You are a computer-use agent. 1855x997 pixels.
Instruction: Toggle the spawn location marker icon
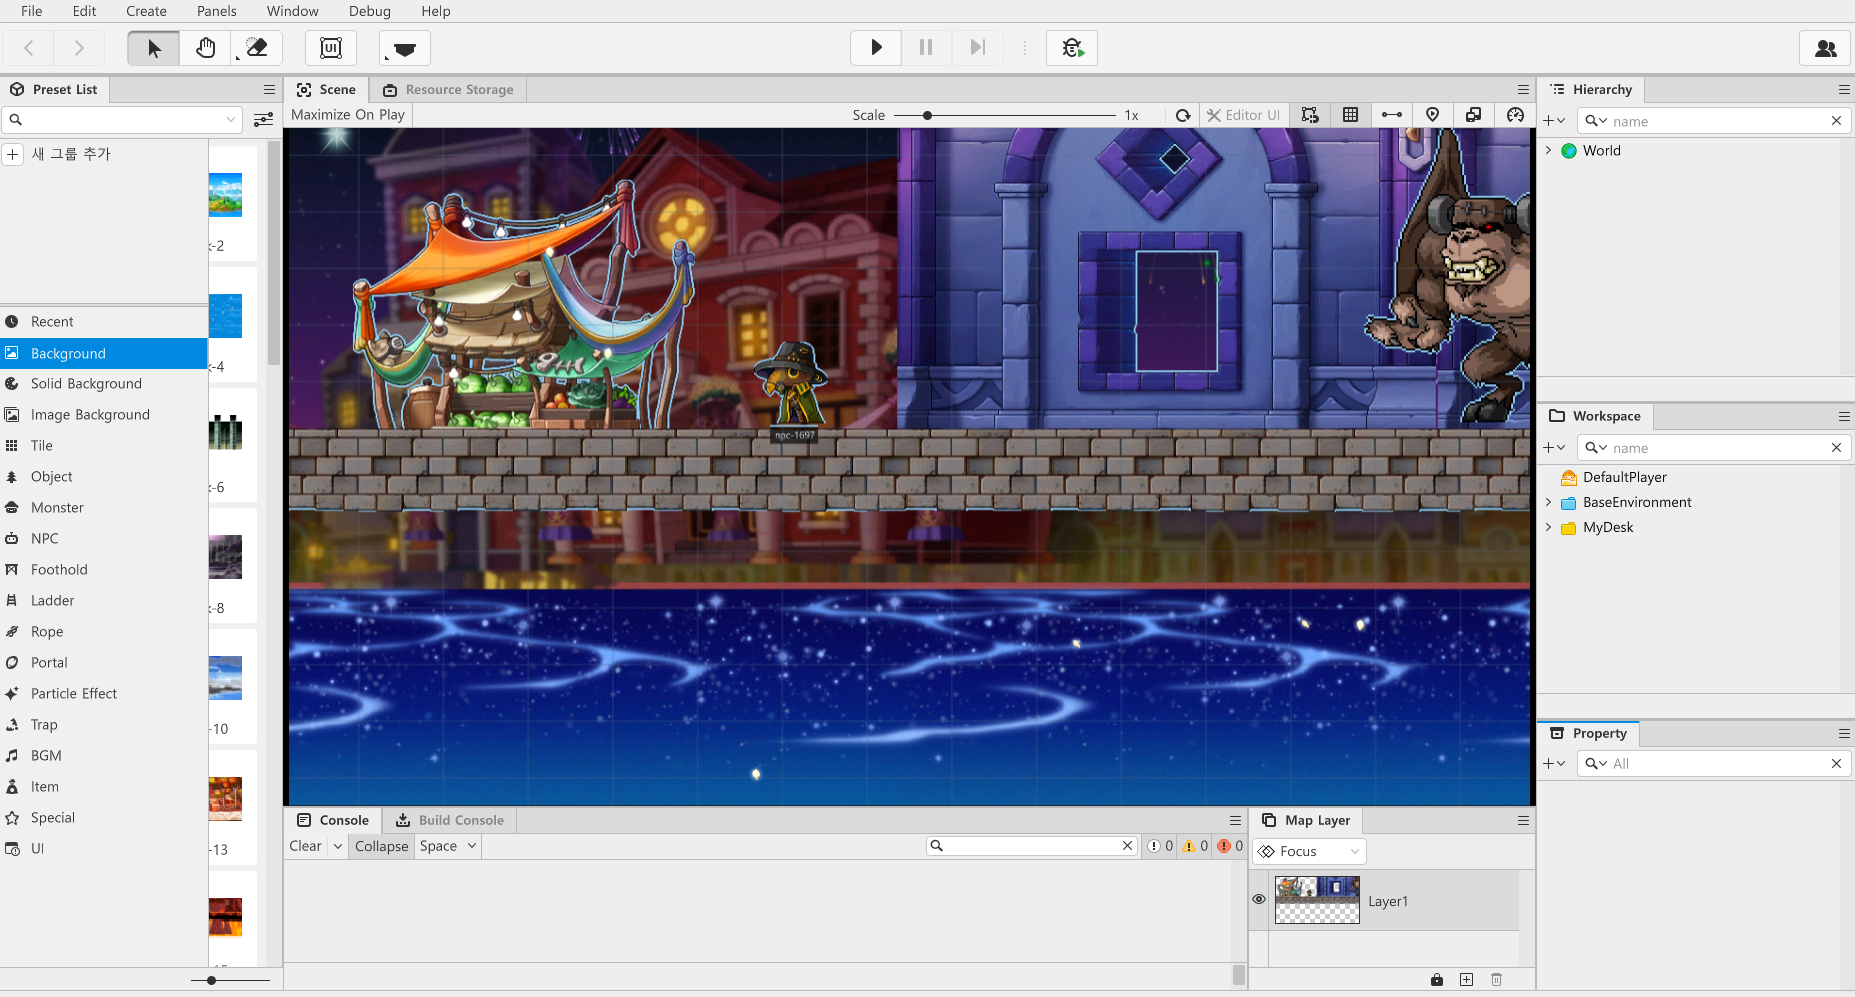pyautogui.click(x=1432, y=115)
